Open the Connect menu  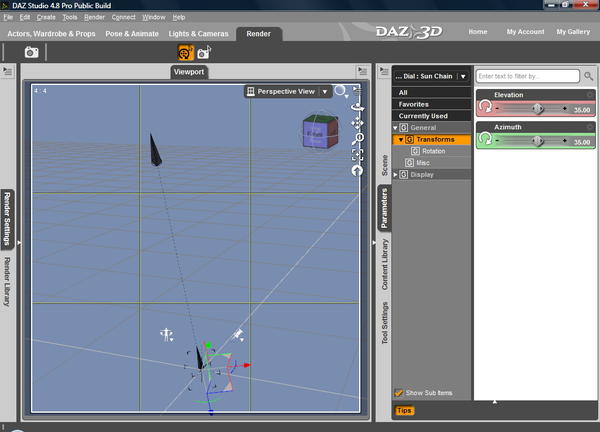click(124, 17)
